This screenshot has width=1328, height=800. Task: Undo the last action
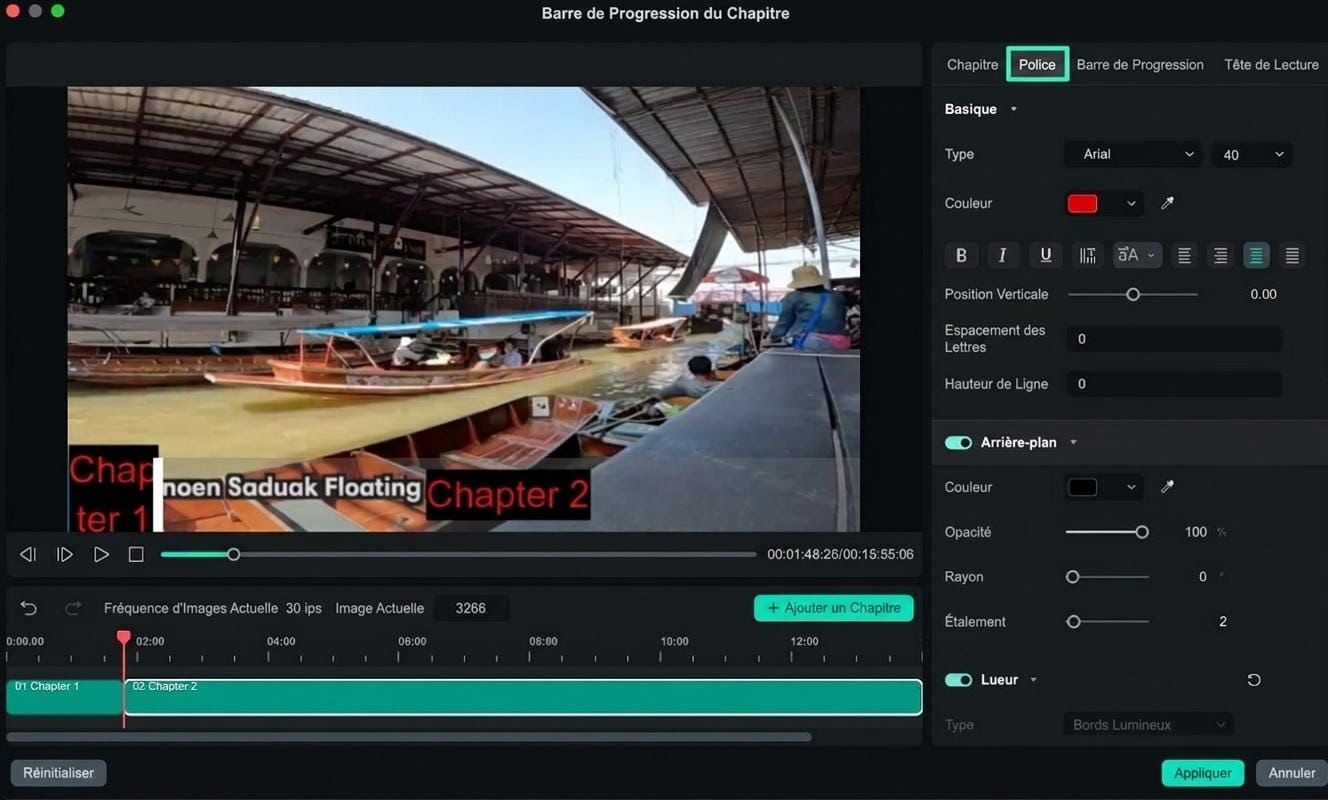point(29,608)
